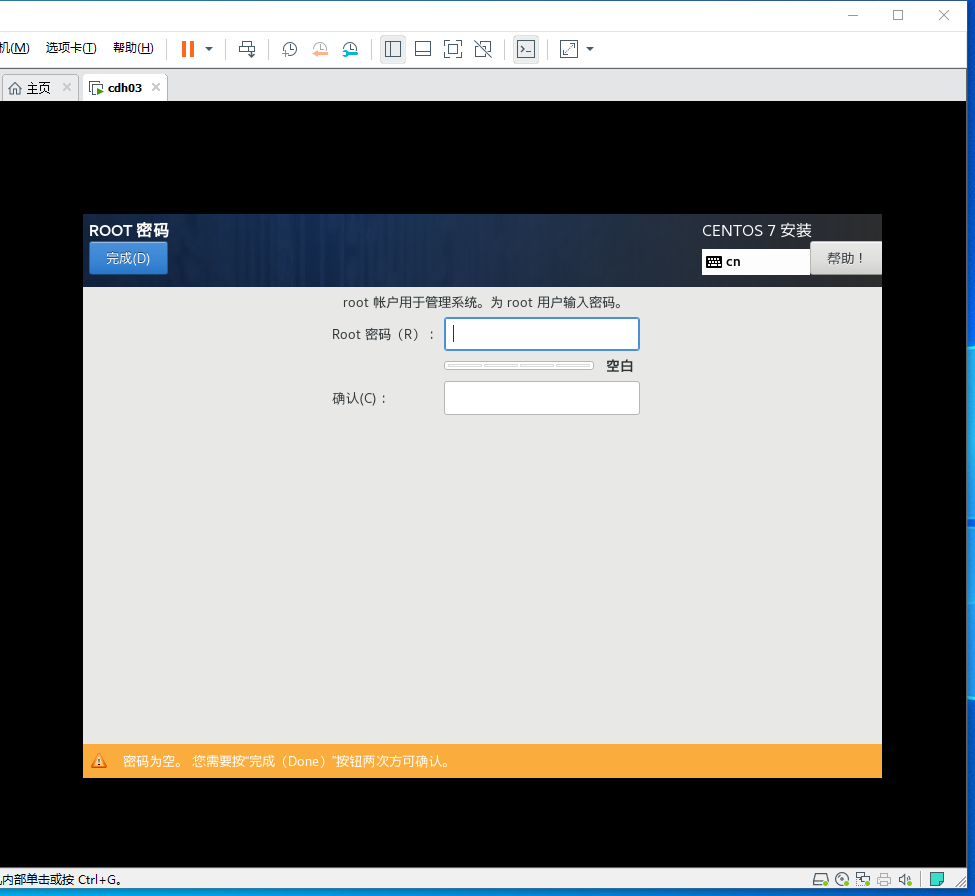Open the 帮助(H) menu

pos(133,48)
